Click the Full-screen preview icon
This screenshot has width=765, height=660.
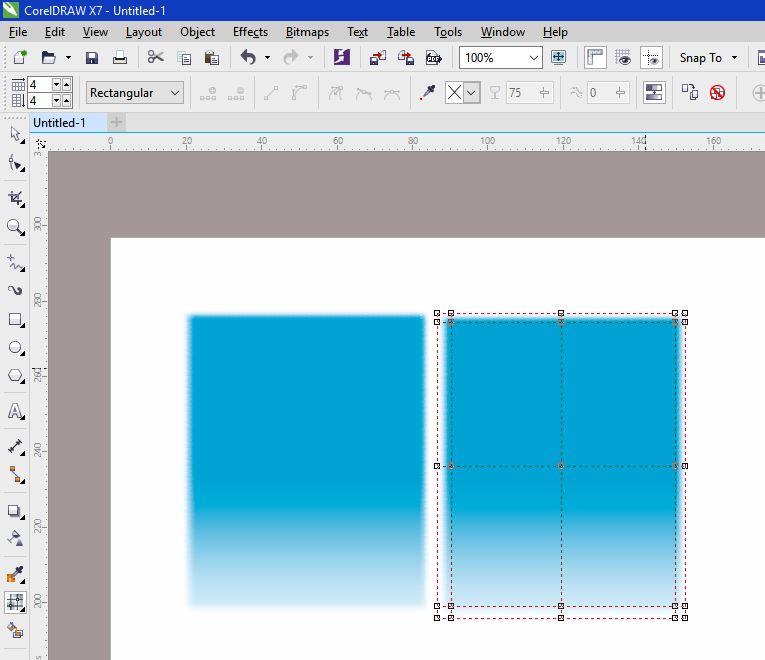pos(558,58)
